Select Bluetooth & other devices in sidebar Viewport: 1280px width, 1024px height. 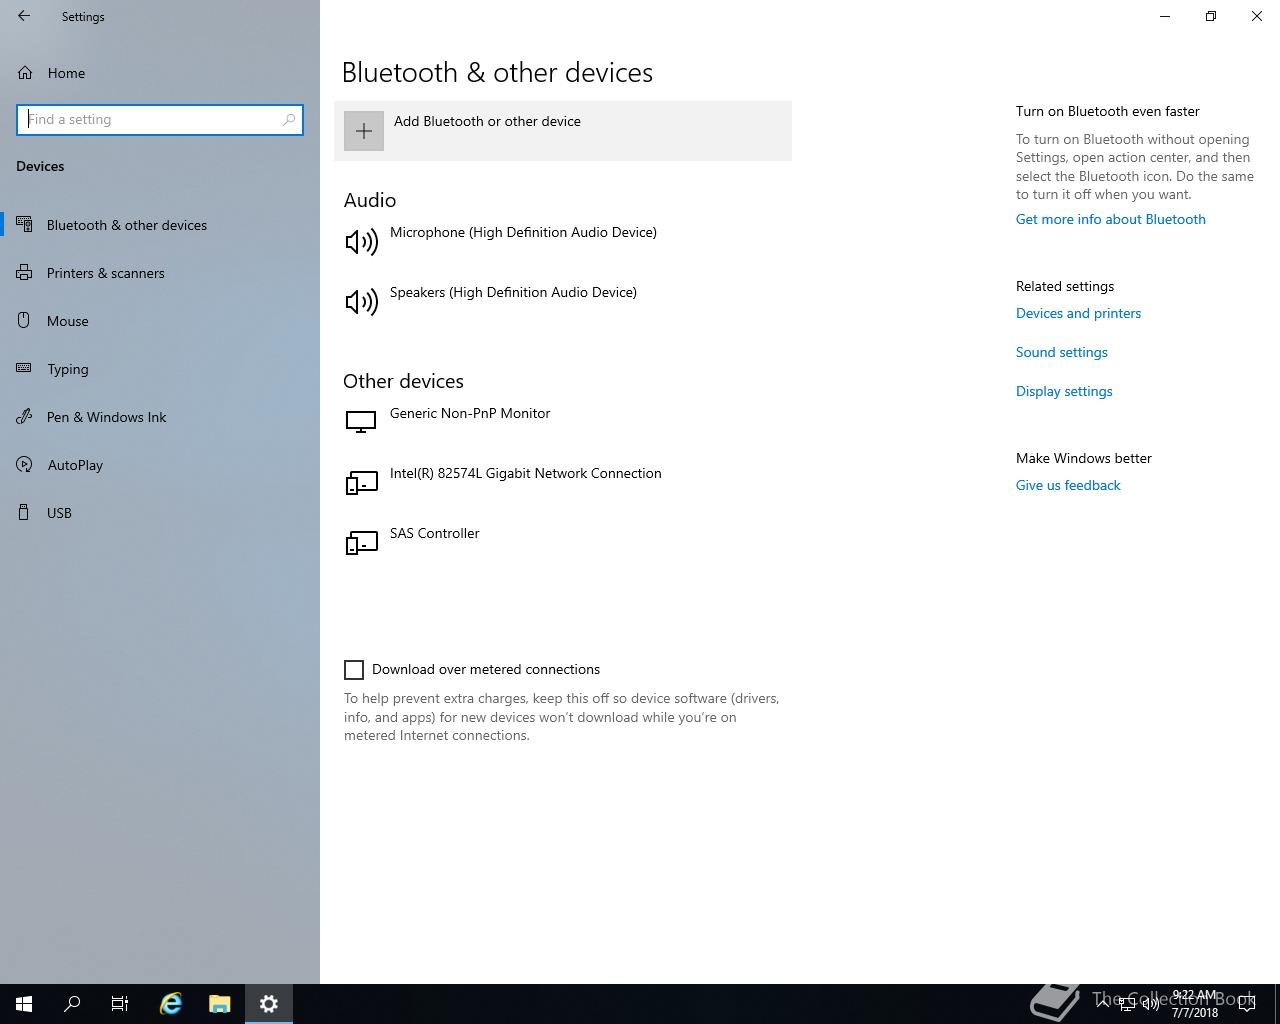160,225
